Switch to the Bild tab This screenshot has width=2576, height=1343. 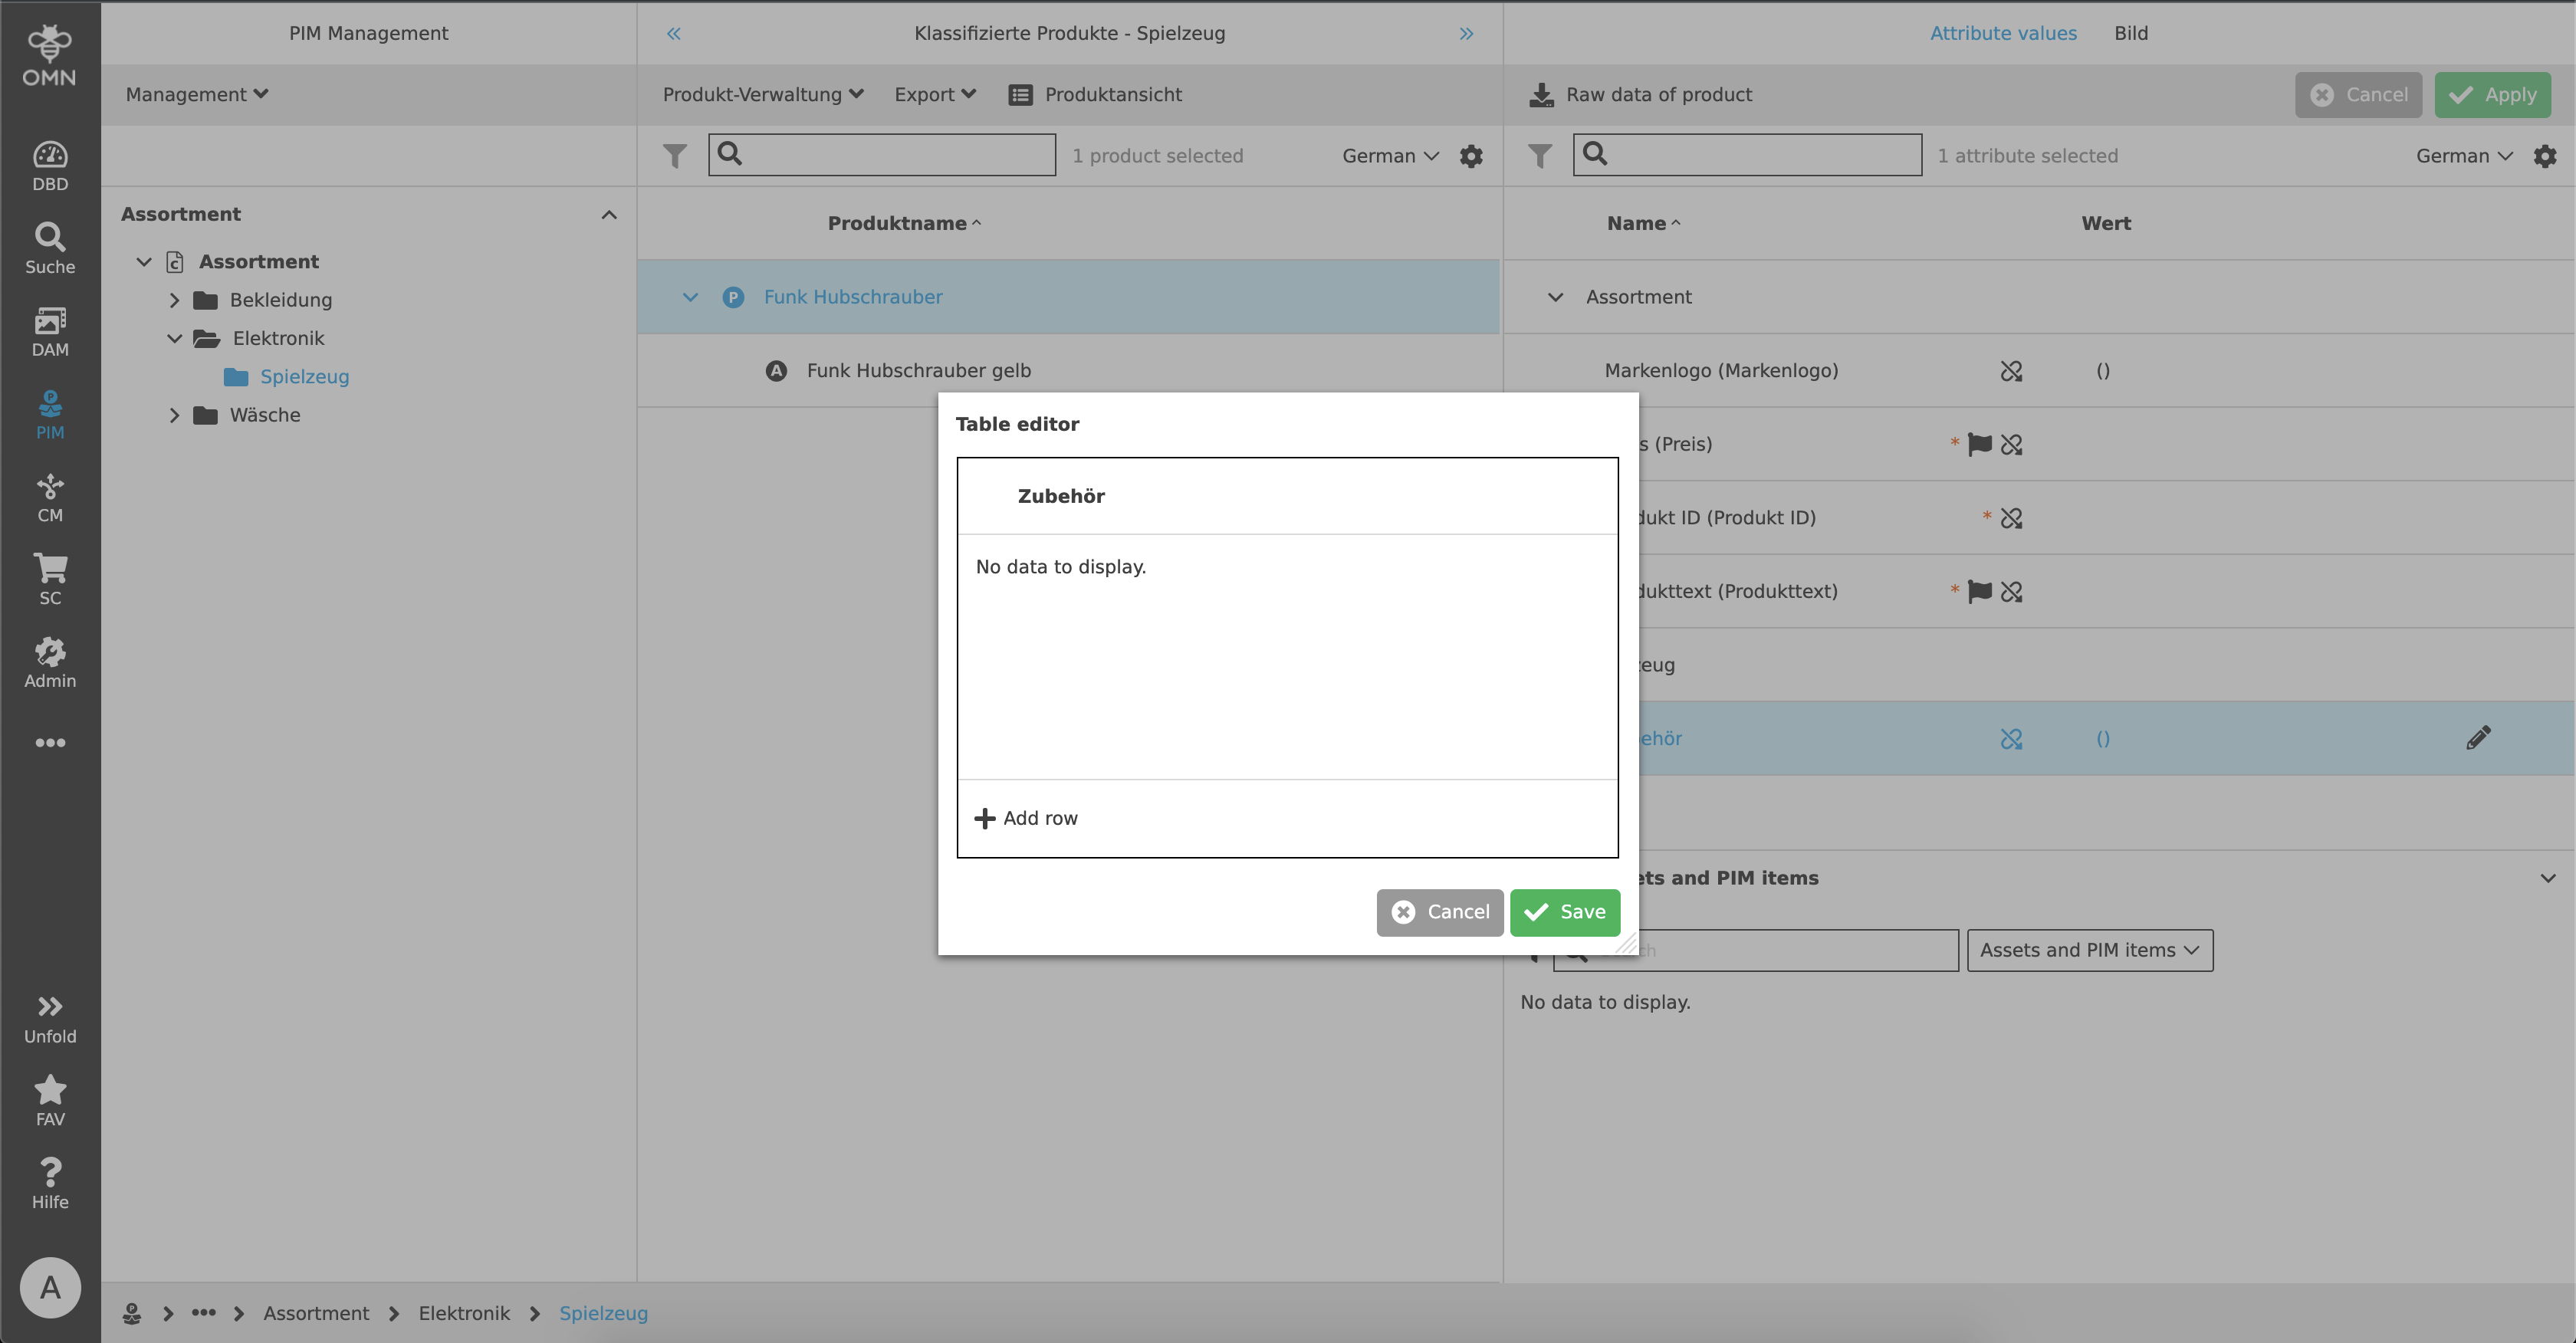[2131, 32]
